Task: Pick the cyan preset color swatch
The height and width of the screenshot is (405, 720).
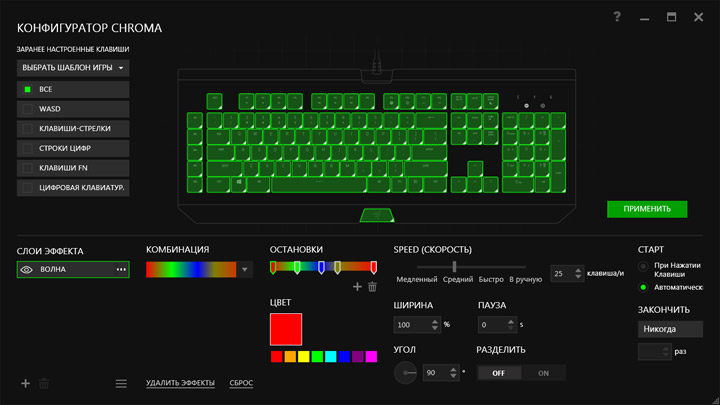Action: pos(331,356)
